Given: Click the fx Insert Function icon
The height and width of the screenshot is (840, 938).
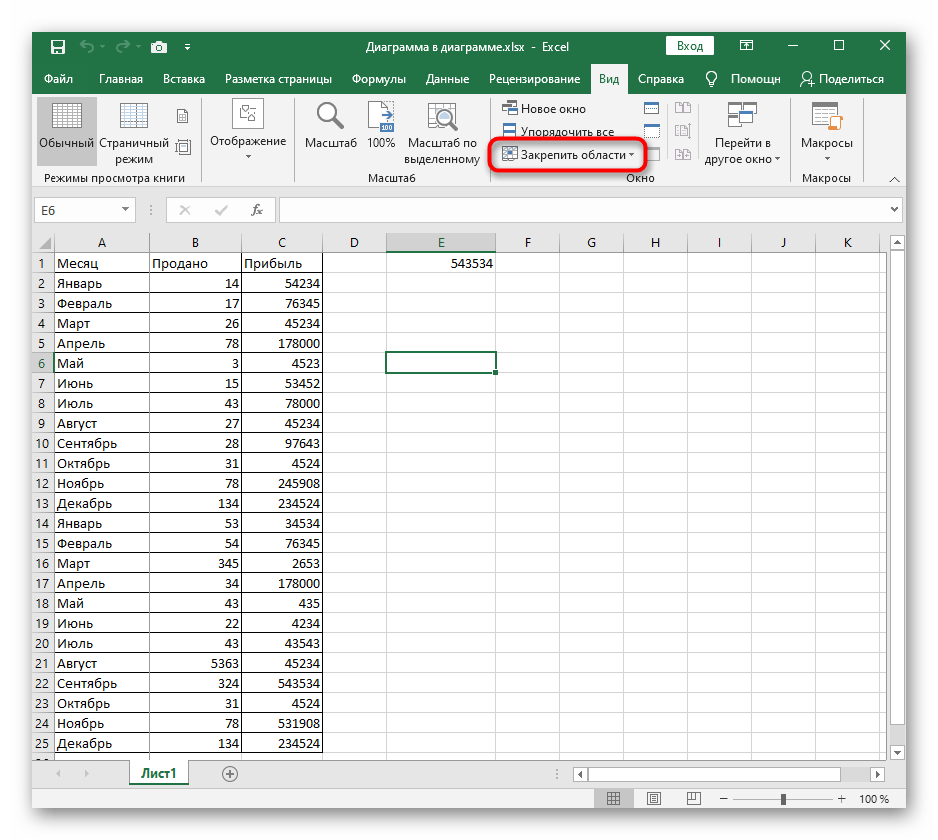Looking at the screenshot, I should (x=257, y=210).
